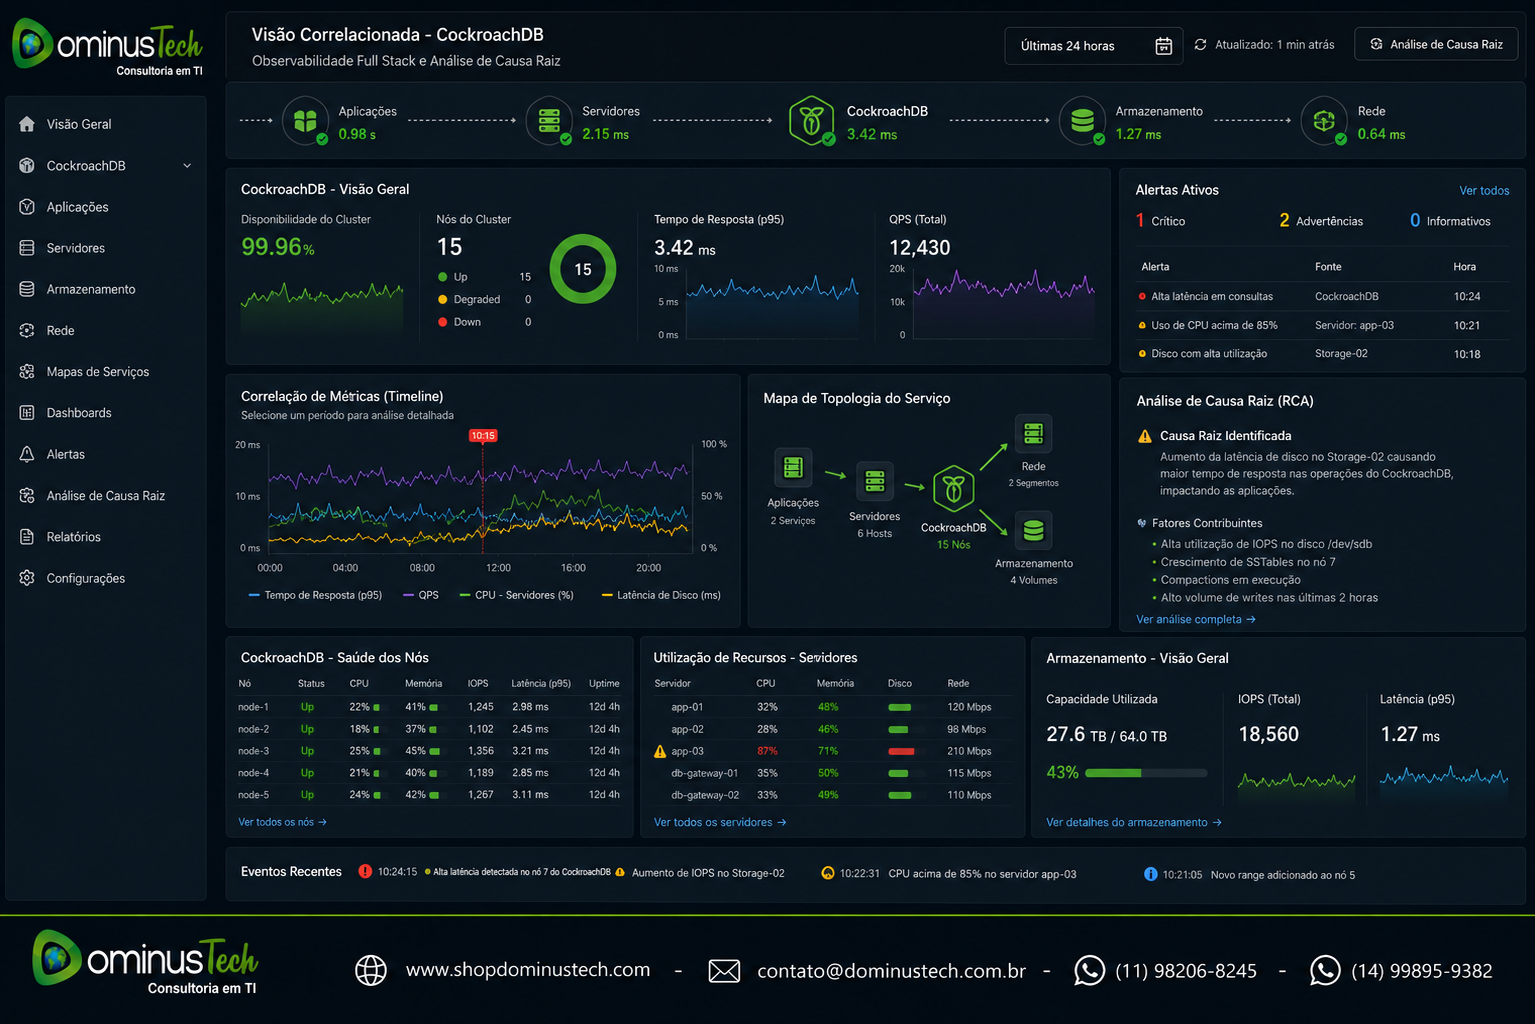Click the CockroachDB sidebar icon
The image size is (1535, 1024).
point(27,165)
